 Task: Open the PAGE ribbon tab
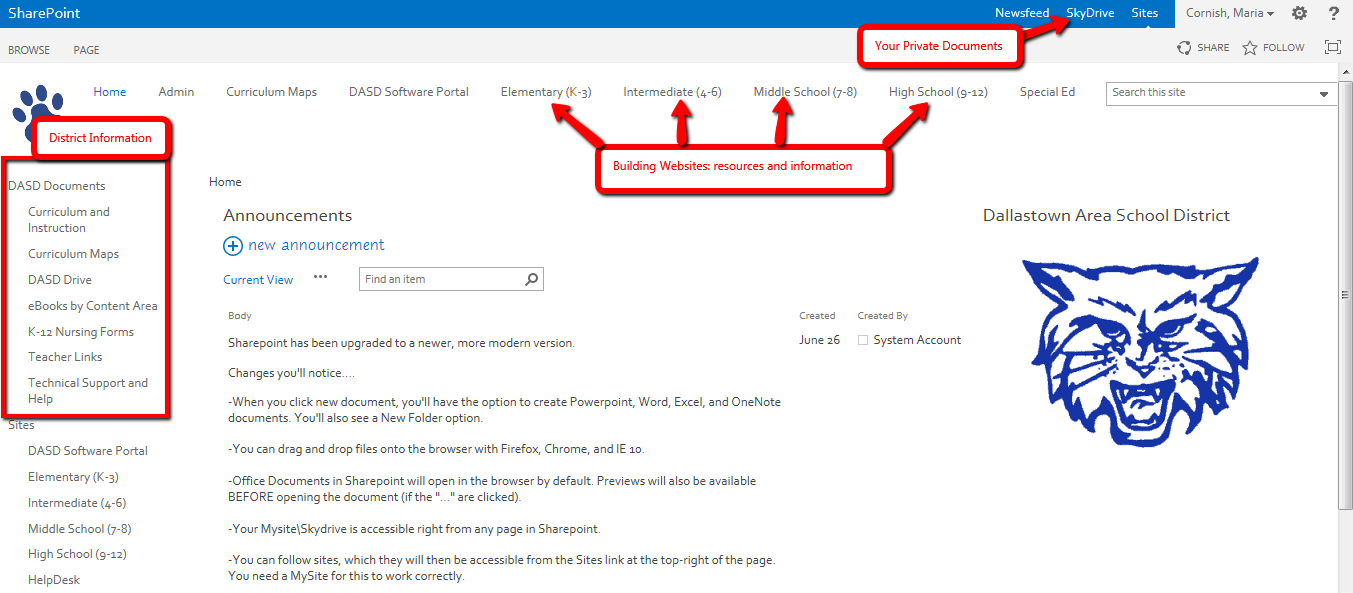click(x=86, y=50)
